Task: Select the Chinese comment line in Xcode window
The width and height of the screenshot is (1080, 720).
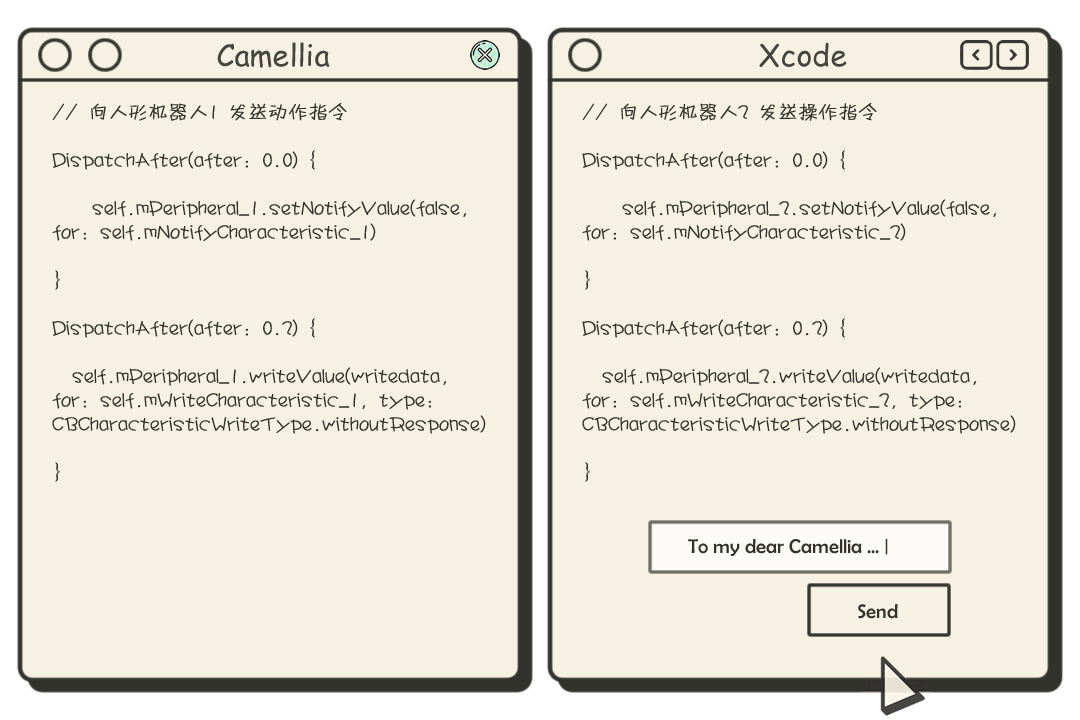Action: point(729,112)
